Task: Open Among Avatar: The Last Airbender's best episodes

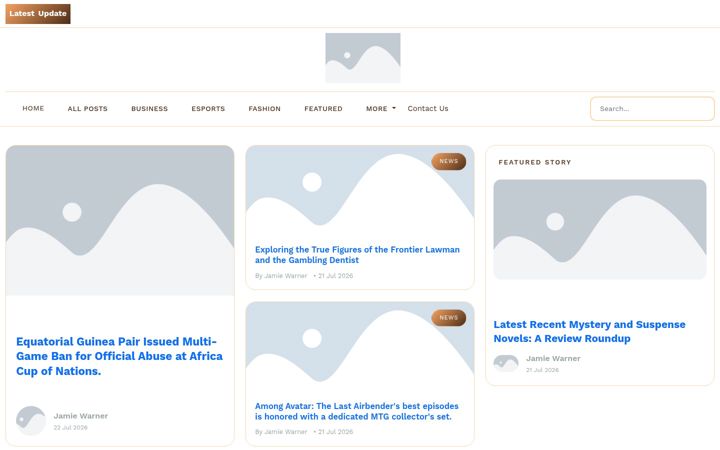Action: [357, 411]
